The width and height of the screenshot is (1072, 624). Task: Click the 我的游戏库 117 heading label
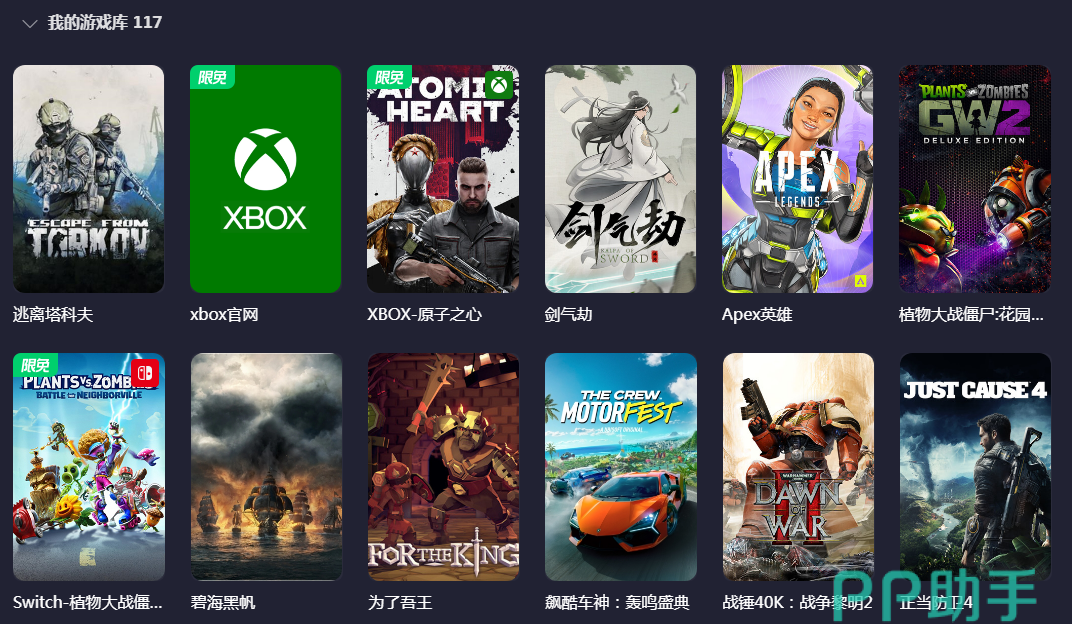[x=105, y=23]
